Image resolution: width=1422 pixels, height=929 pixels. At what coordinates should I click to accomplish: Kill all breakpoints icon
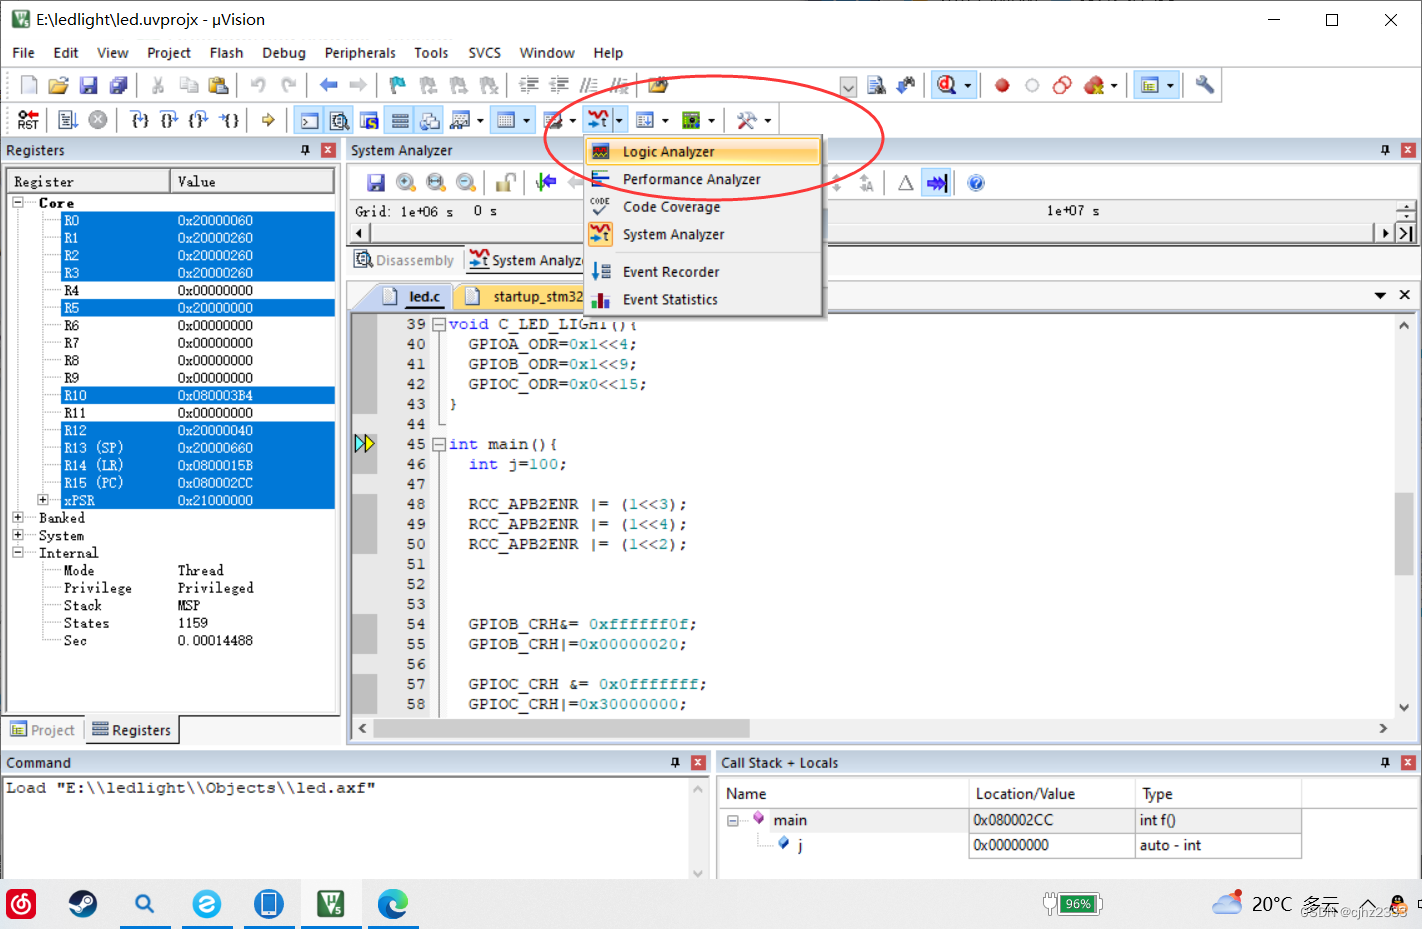(x=1095, y=86)
